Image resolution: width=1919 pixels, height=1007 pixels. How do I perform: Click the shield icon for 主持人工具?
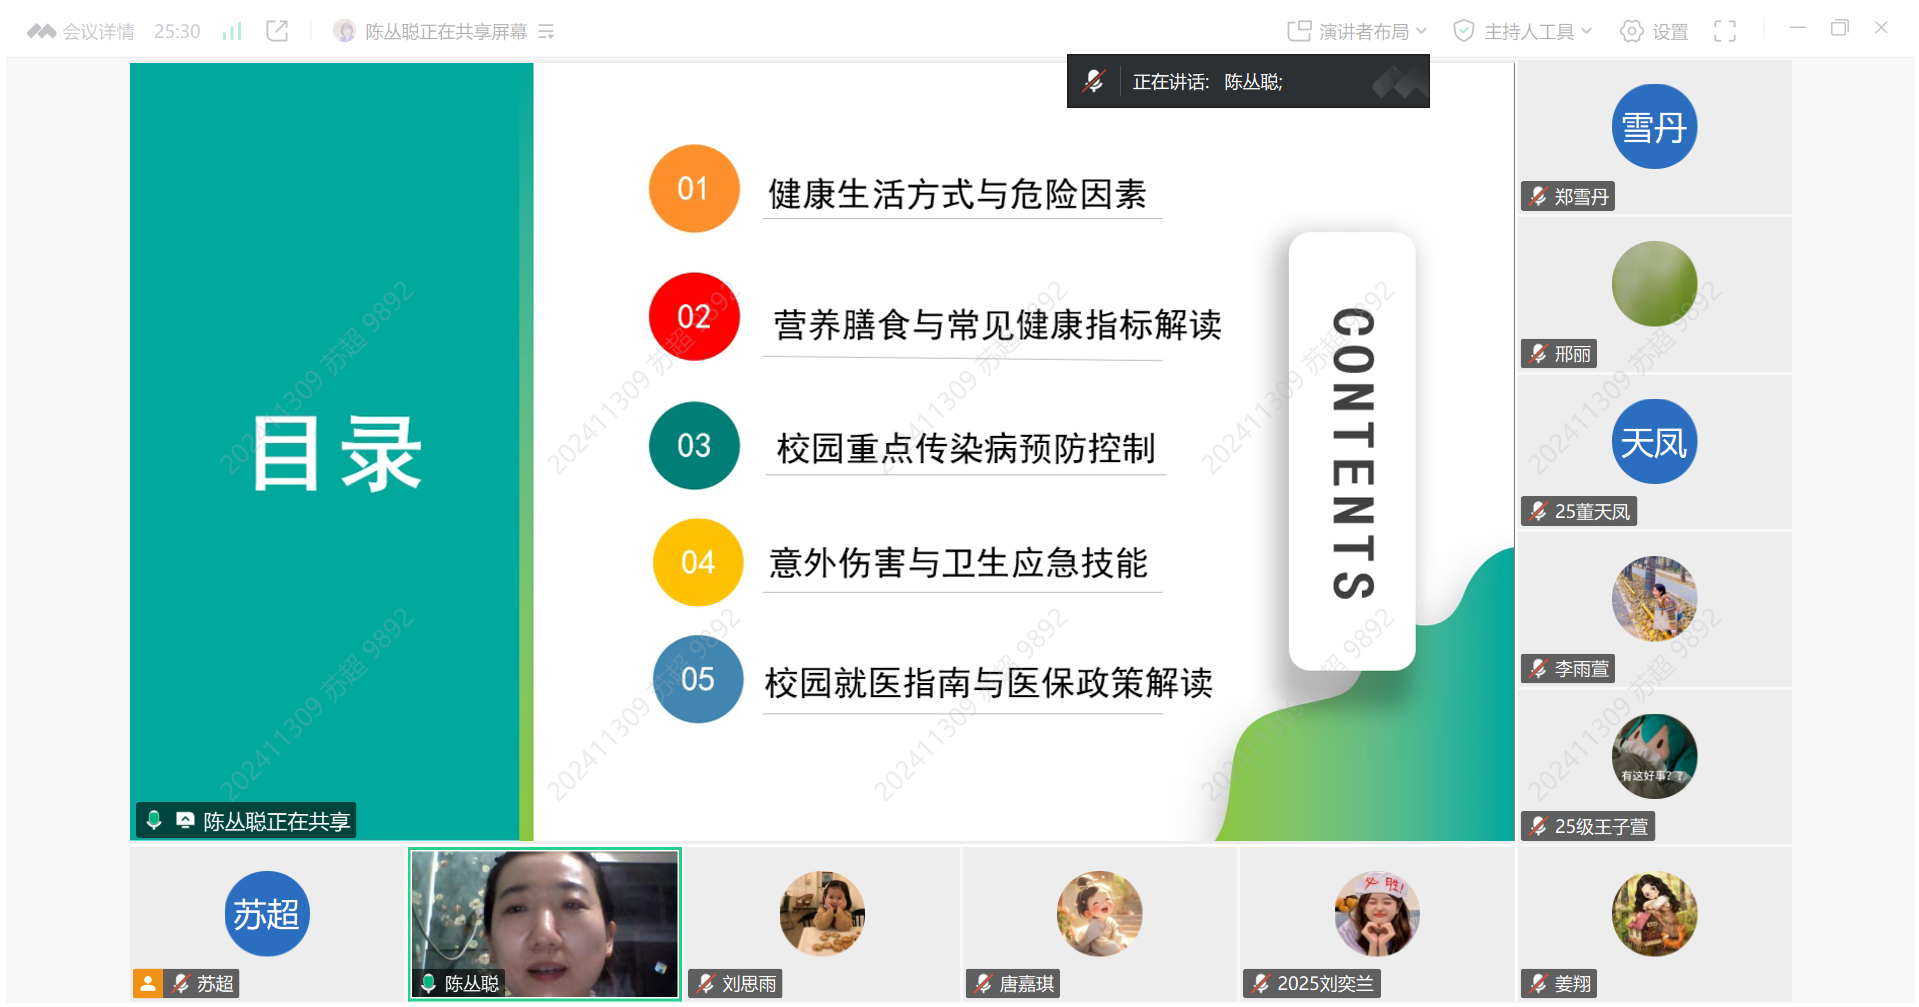[x=1463, y=32]
